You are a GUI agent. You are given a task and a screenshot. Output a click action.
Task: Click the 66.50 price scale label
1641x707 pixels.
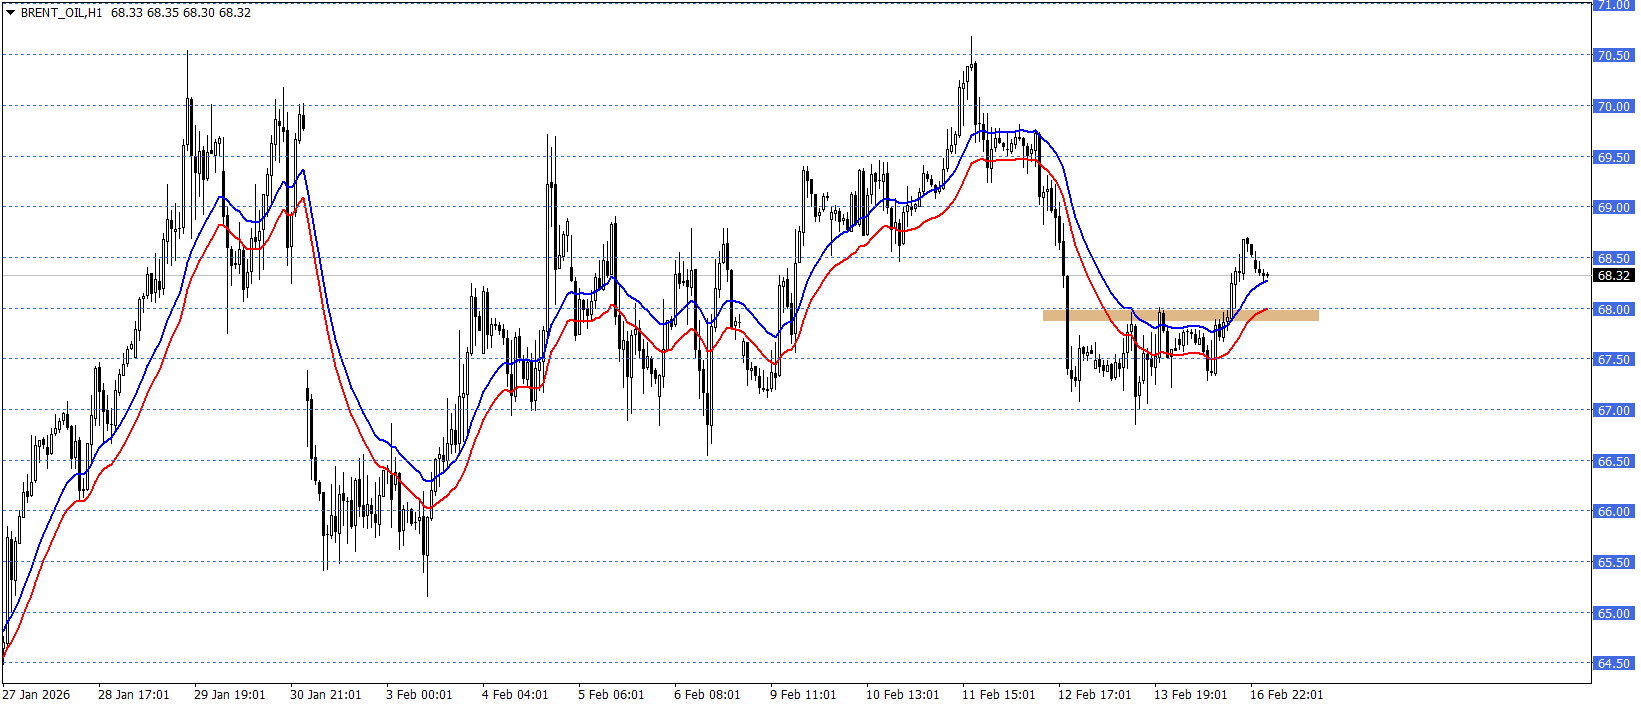1613,461
